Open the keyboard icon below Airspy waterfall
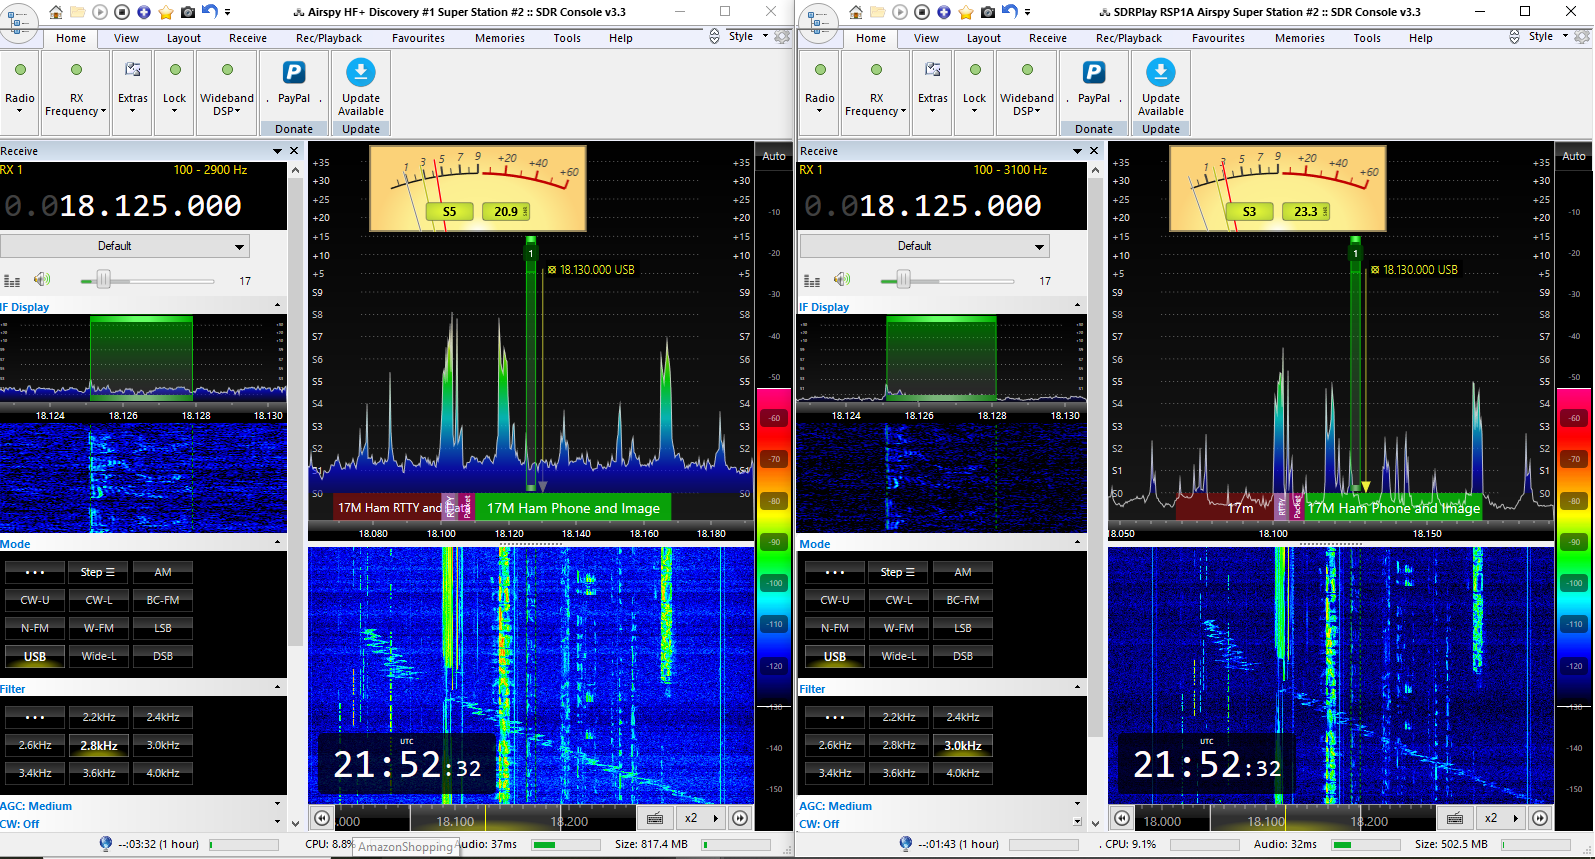Image resolution: width=1595 pixels, height=859 pixels. pos(655,818)
